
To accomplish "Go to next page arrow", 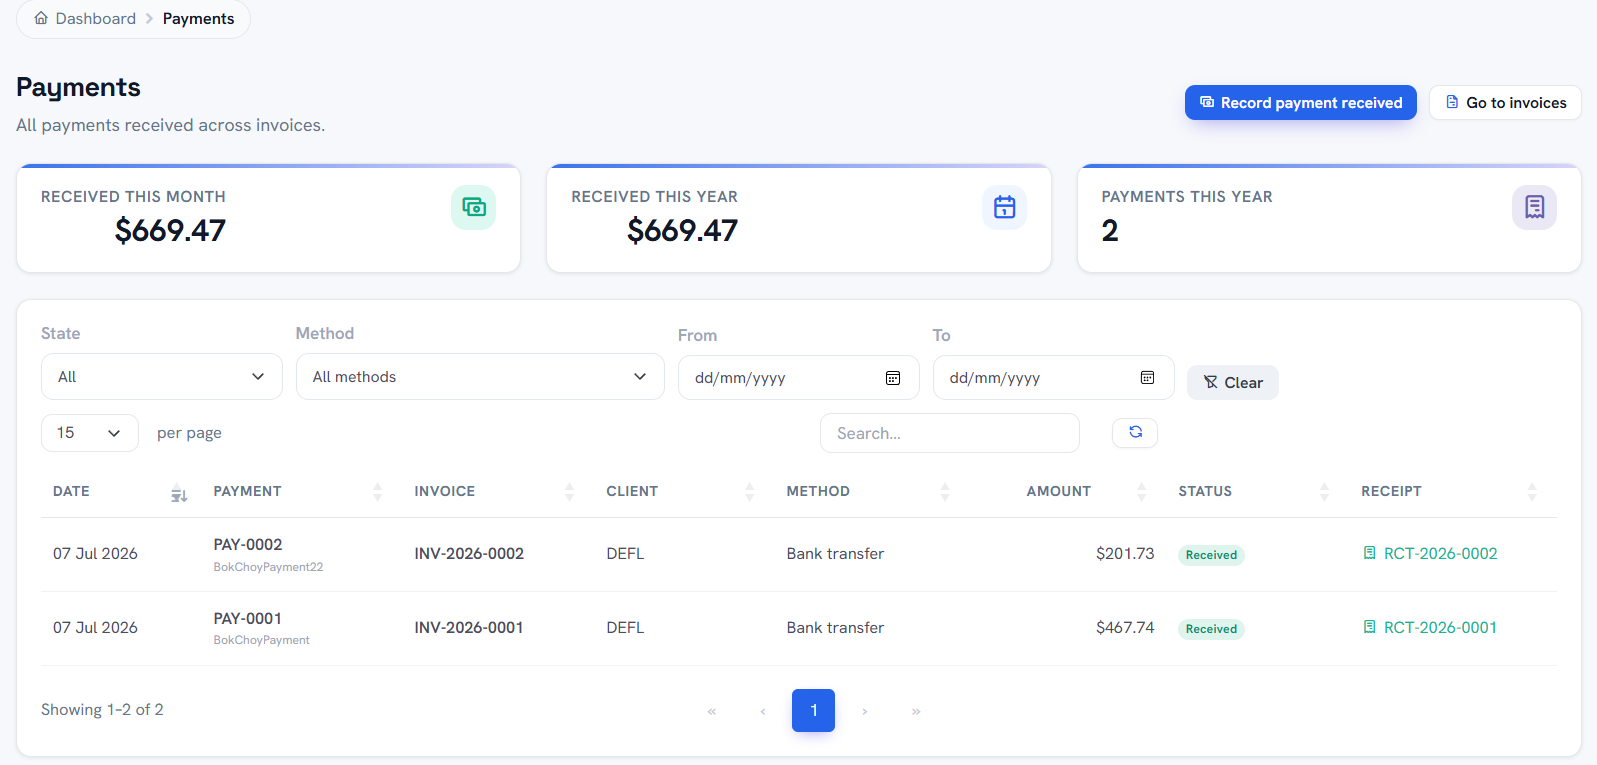I will (865, 711).
